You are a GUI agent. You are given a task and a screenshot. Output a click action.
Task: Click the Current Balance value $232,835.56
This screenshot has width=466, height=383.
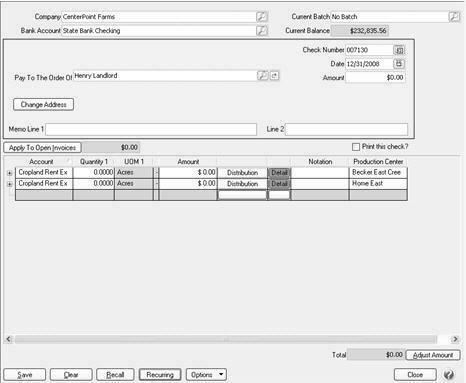point(360,31)
